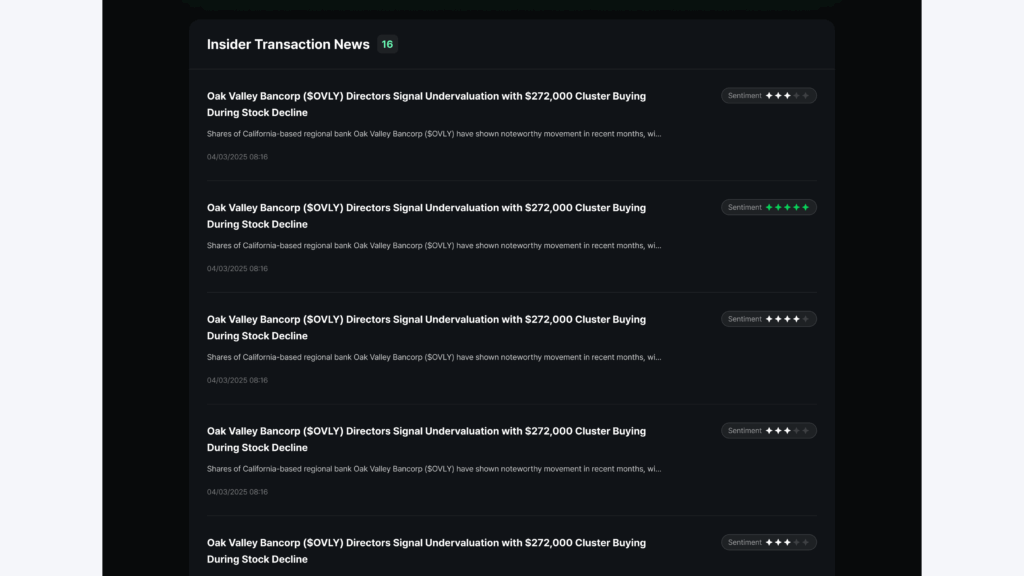Open the headline beside the four-star sentiment

tap(426, 328)
